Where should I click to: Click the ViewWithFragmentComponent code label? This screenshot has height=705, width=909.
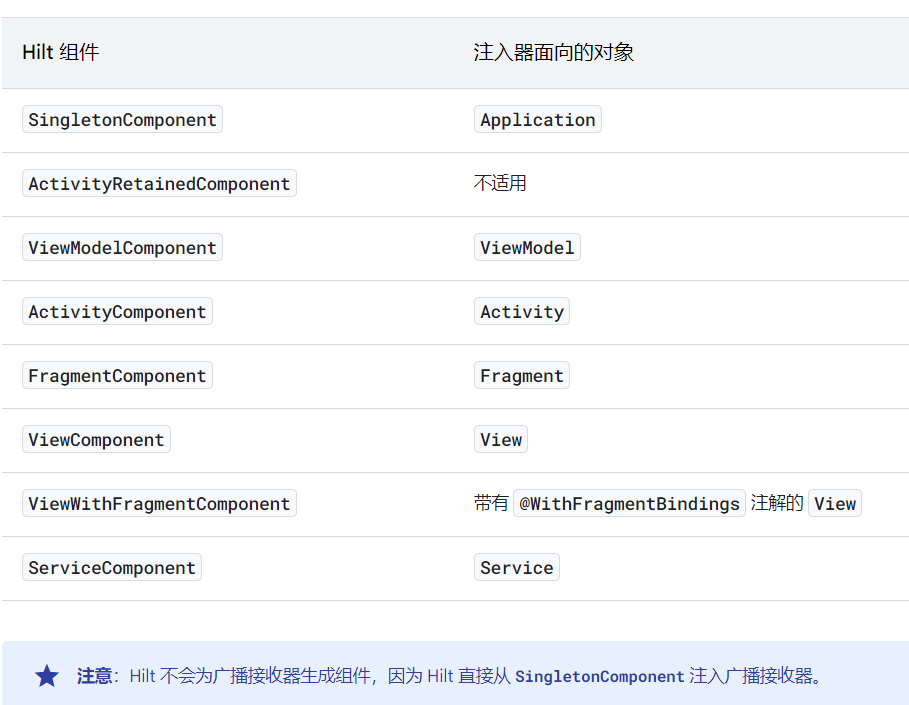click(x=158, y=503)
